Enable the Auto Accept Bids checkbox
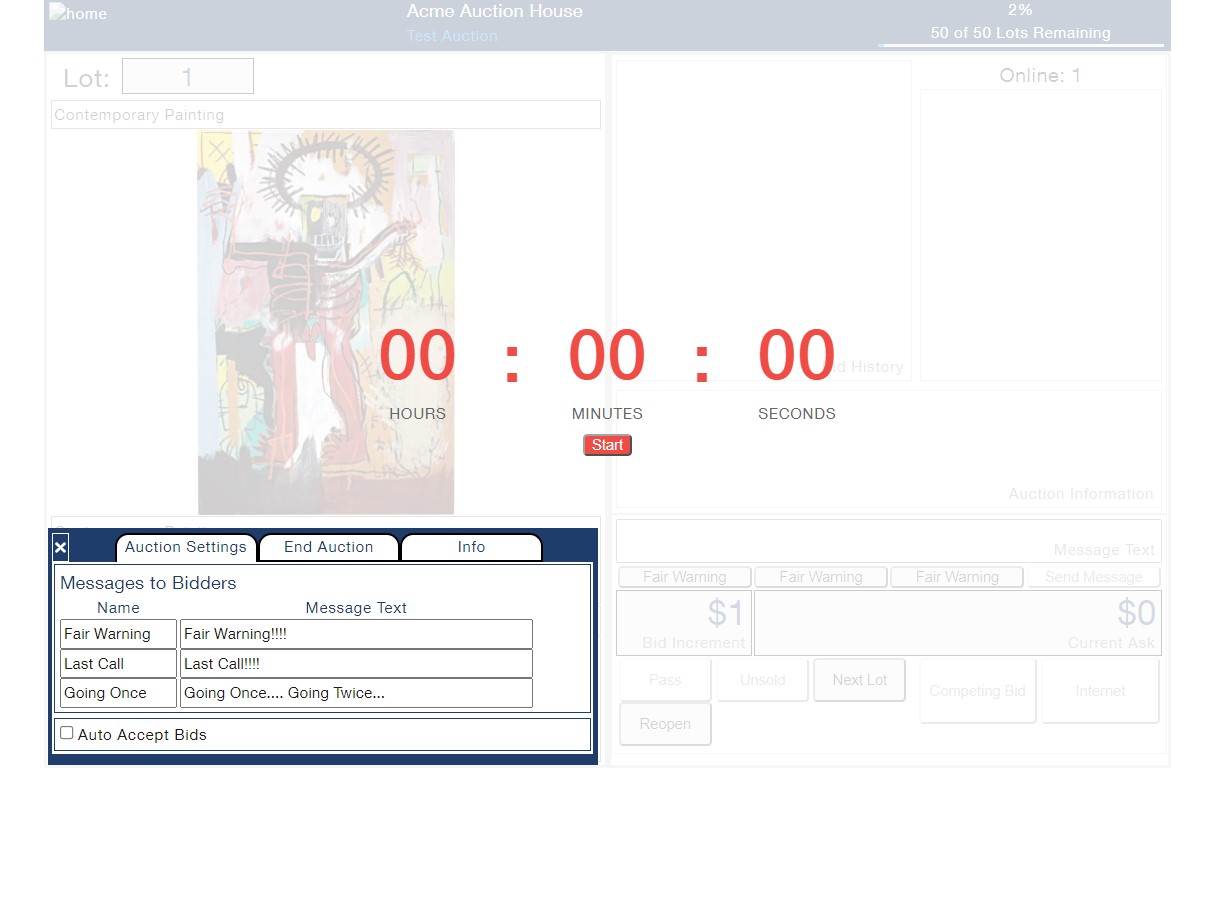 point(67,733)
